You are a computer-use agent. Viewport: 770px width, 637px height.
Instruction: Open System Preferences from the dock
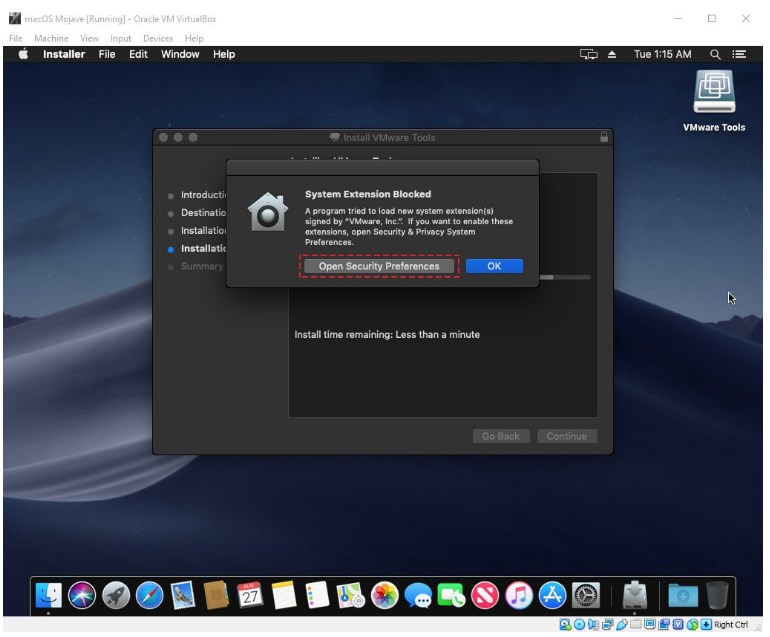click(x=585, y=596)
